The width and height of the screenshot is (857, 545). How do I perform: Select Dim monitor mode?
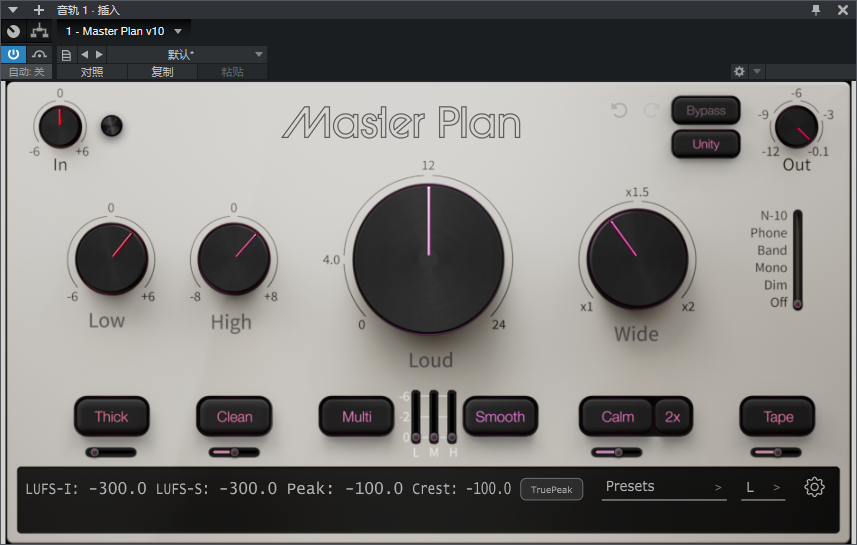pos(776,285)
